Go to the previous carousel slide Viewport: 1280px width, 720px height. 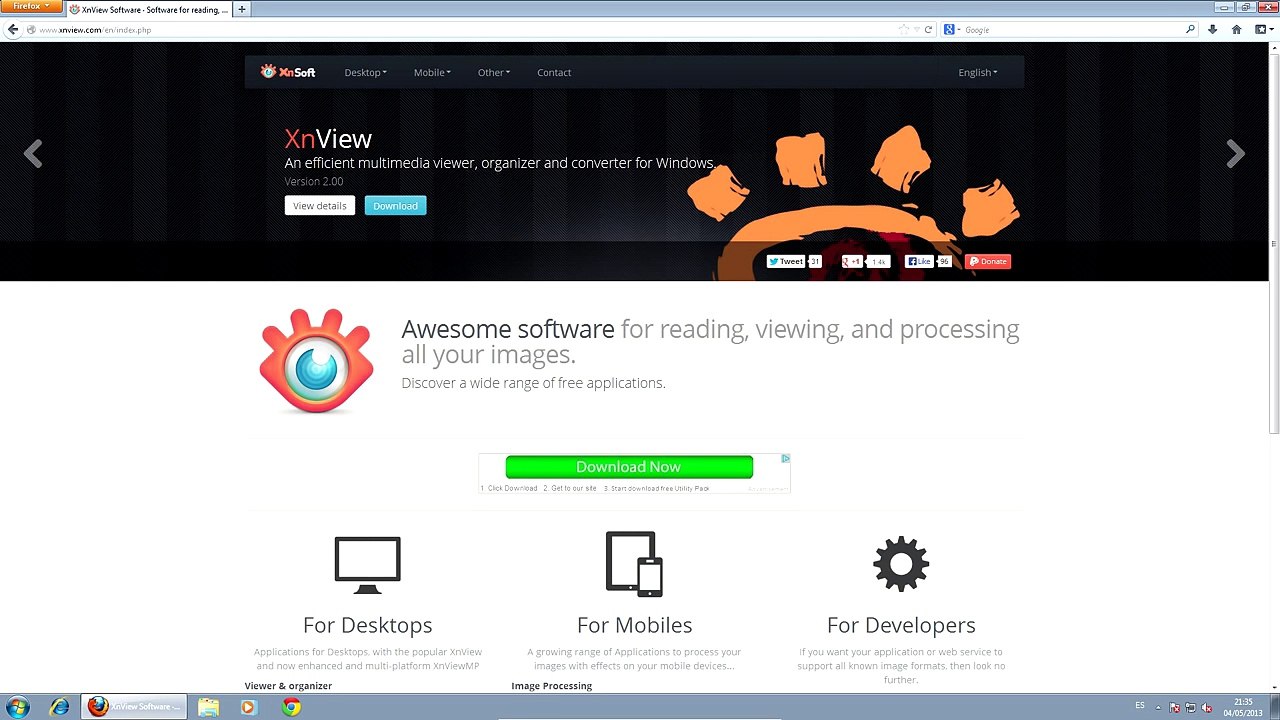pos(33,154)
